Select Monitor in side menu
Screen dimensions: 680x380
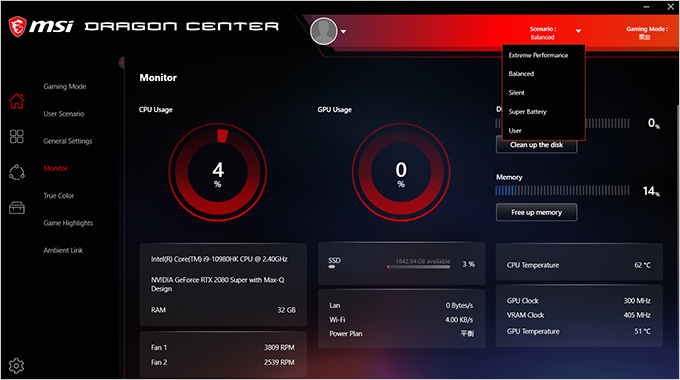[56, 168]
